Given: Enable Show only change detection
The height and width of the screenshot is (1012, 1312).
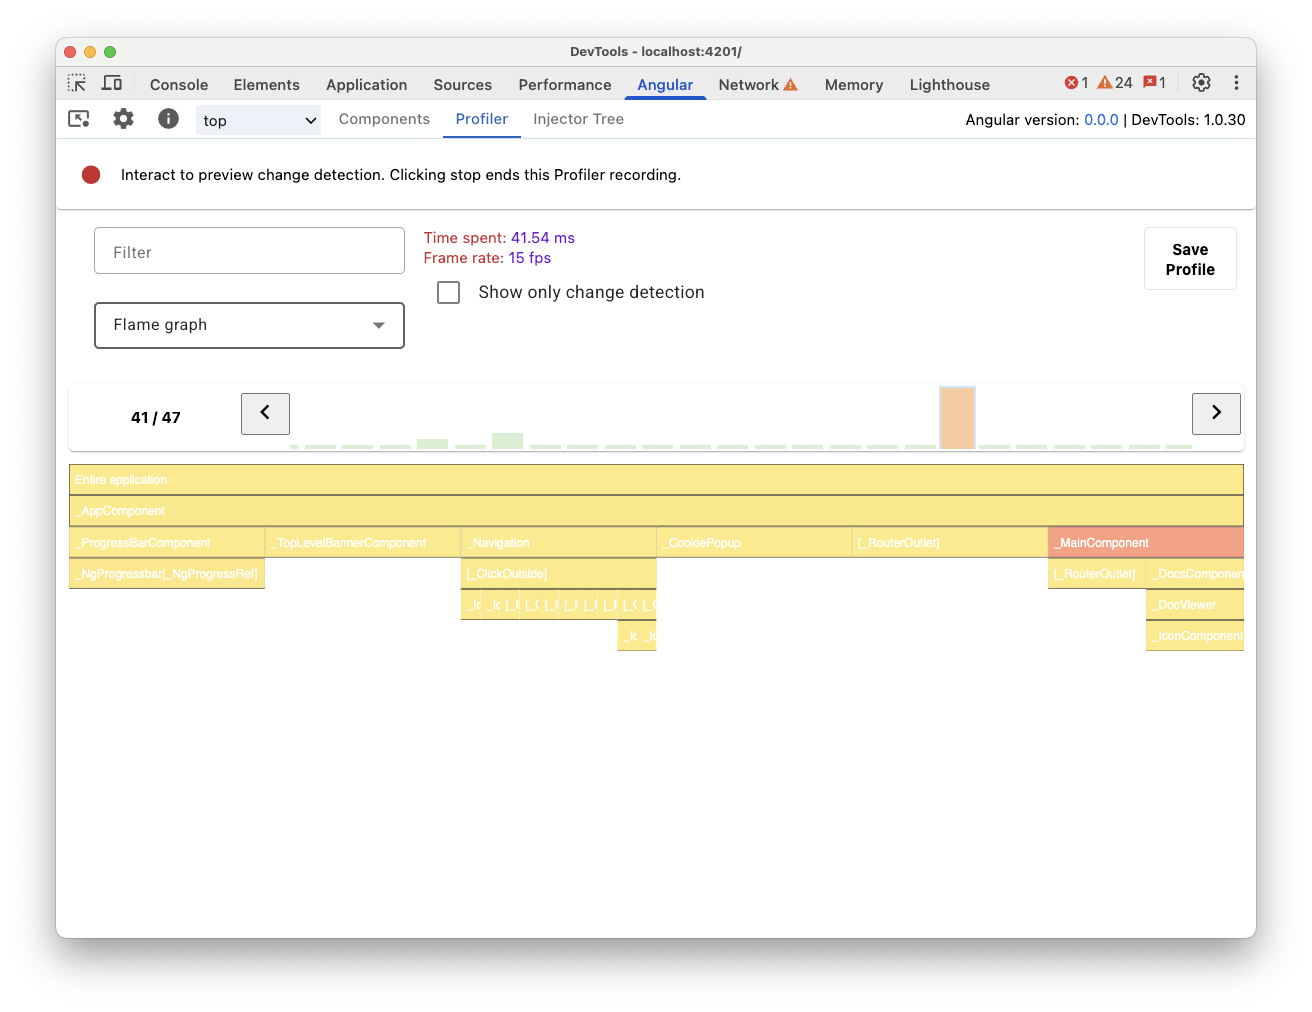Looking at the screenshot, I should point(448,292).
